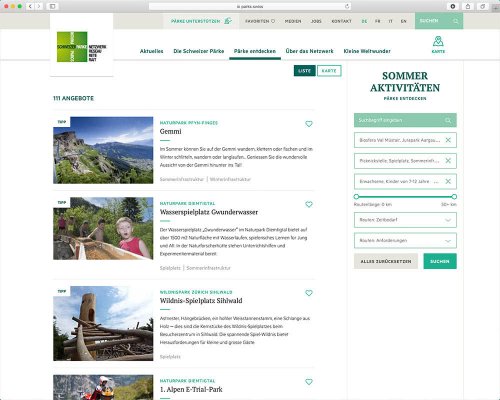Select DE language
The width and height of the screenshot is (500, 400).
tap(364, 21)
